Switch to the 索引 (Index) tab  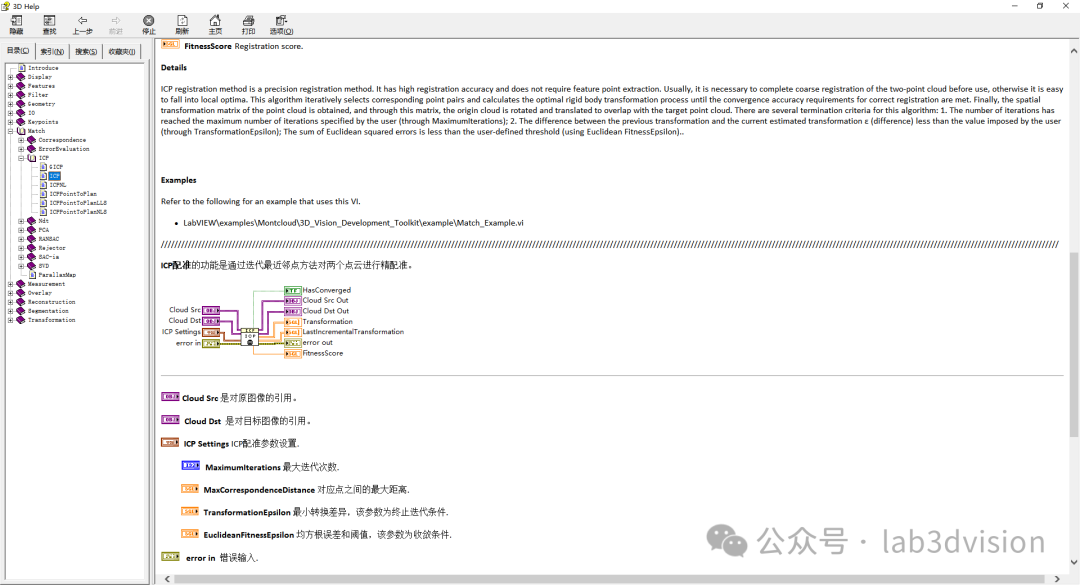(x=53, y=51)
